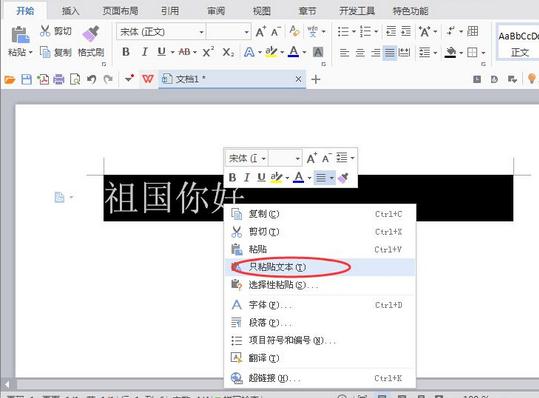The width and height of the screenshot is (539, 398).
Task: Decrease paragraph indent in ribbon
Action: pyautogui.click(x=391, y=31)
